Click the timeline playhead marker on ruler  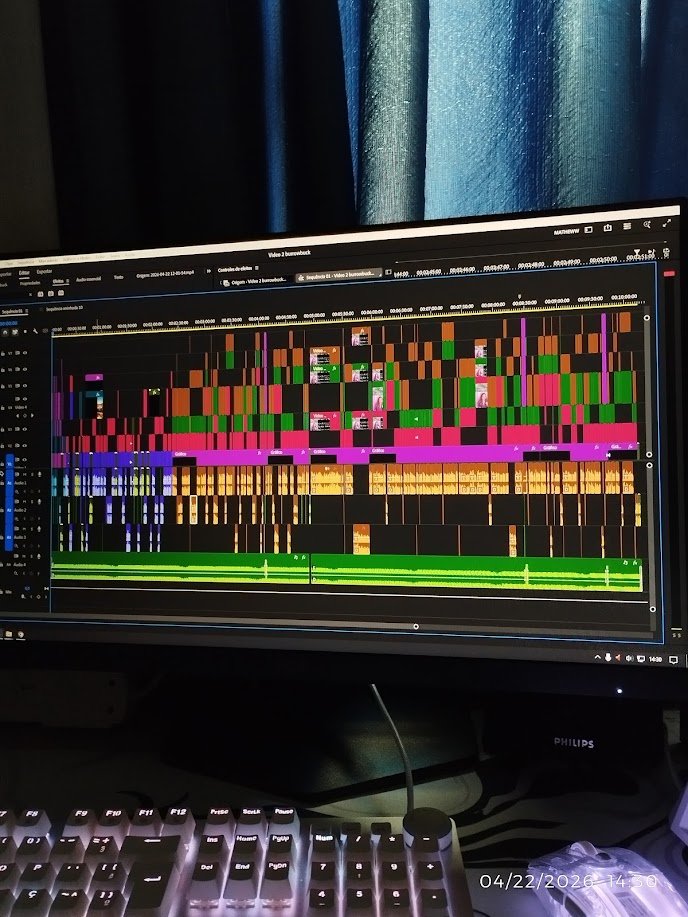[53, 332]
